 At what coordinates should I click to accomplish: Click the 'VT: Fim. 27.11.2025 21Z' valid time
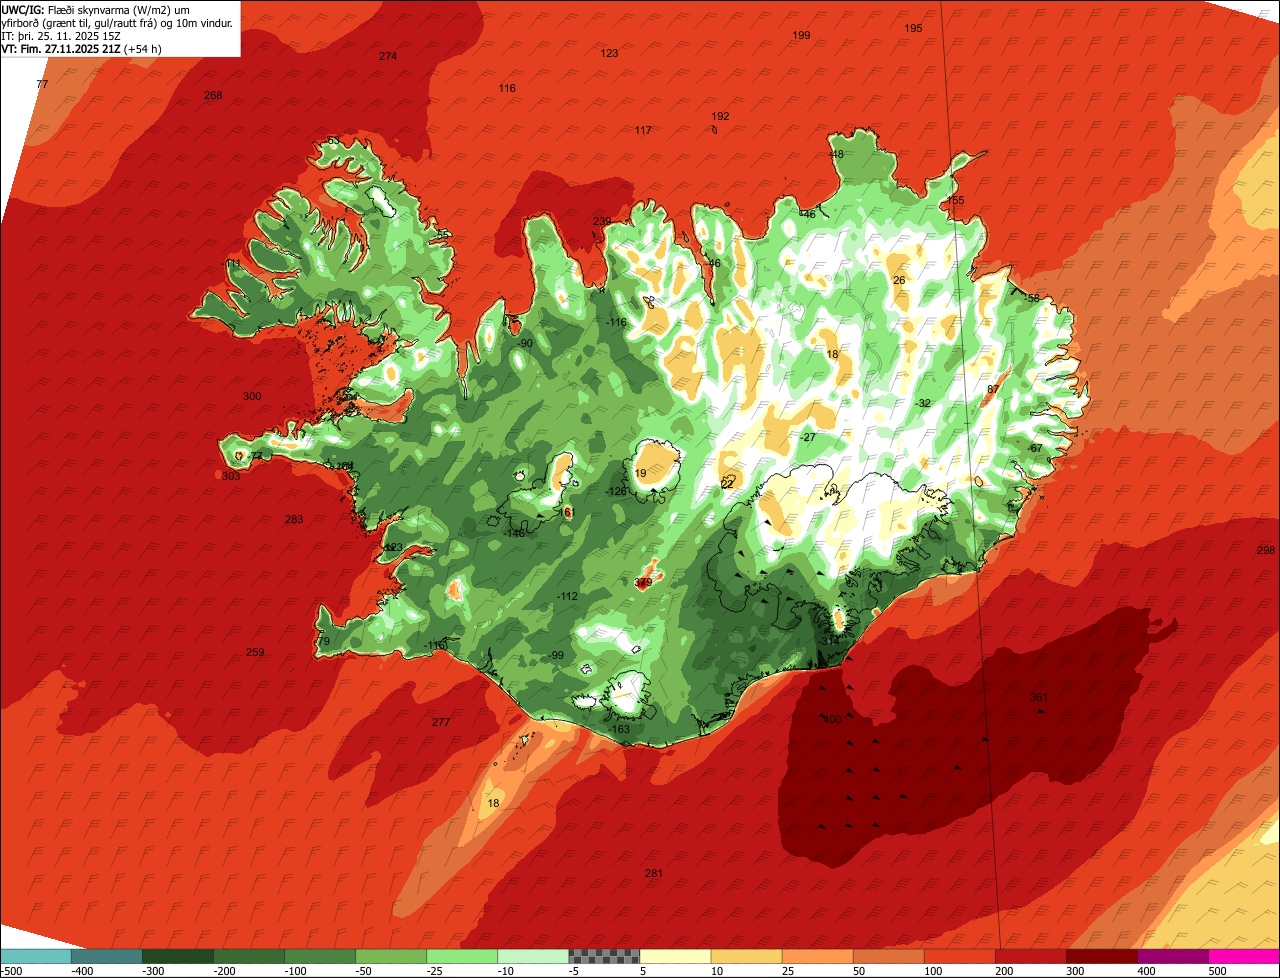tap(80, 48)
